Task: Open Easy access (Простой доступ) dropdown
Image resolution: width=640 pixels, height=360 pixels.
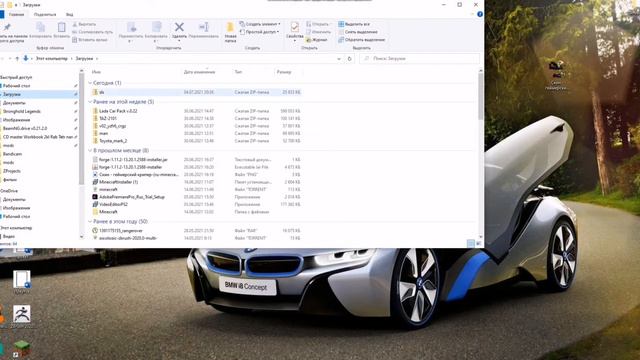Action: [x=260, y=32]
